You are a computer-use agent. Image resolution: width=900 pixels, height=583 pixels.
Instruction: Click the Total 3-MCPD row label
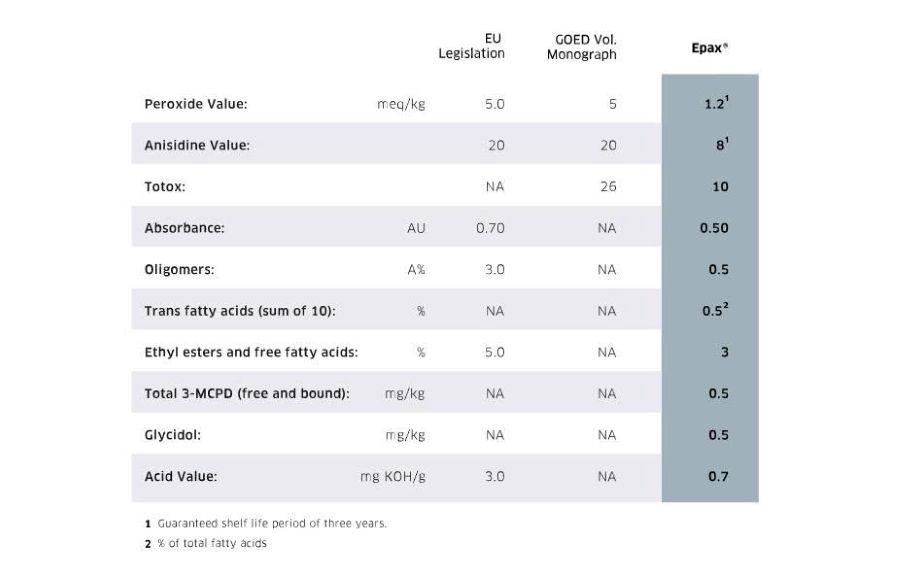coord(246,393)
